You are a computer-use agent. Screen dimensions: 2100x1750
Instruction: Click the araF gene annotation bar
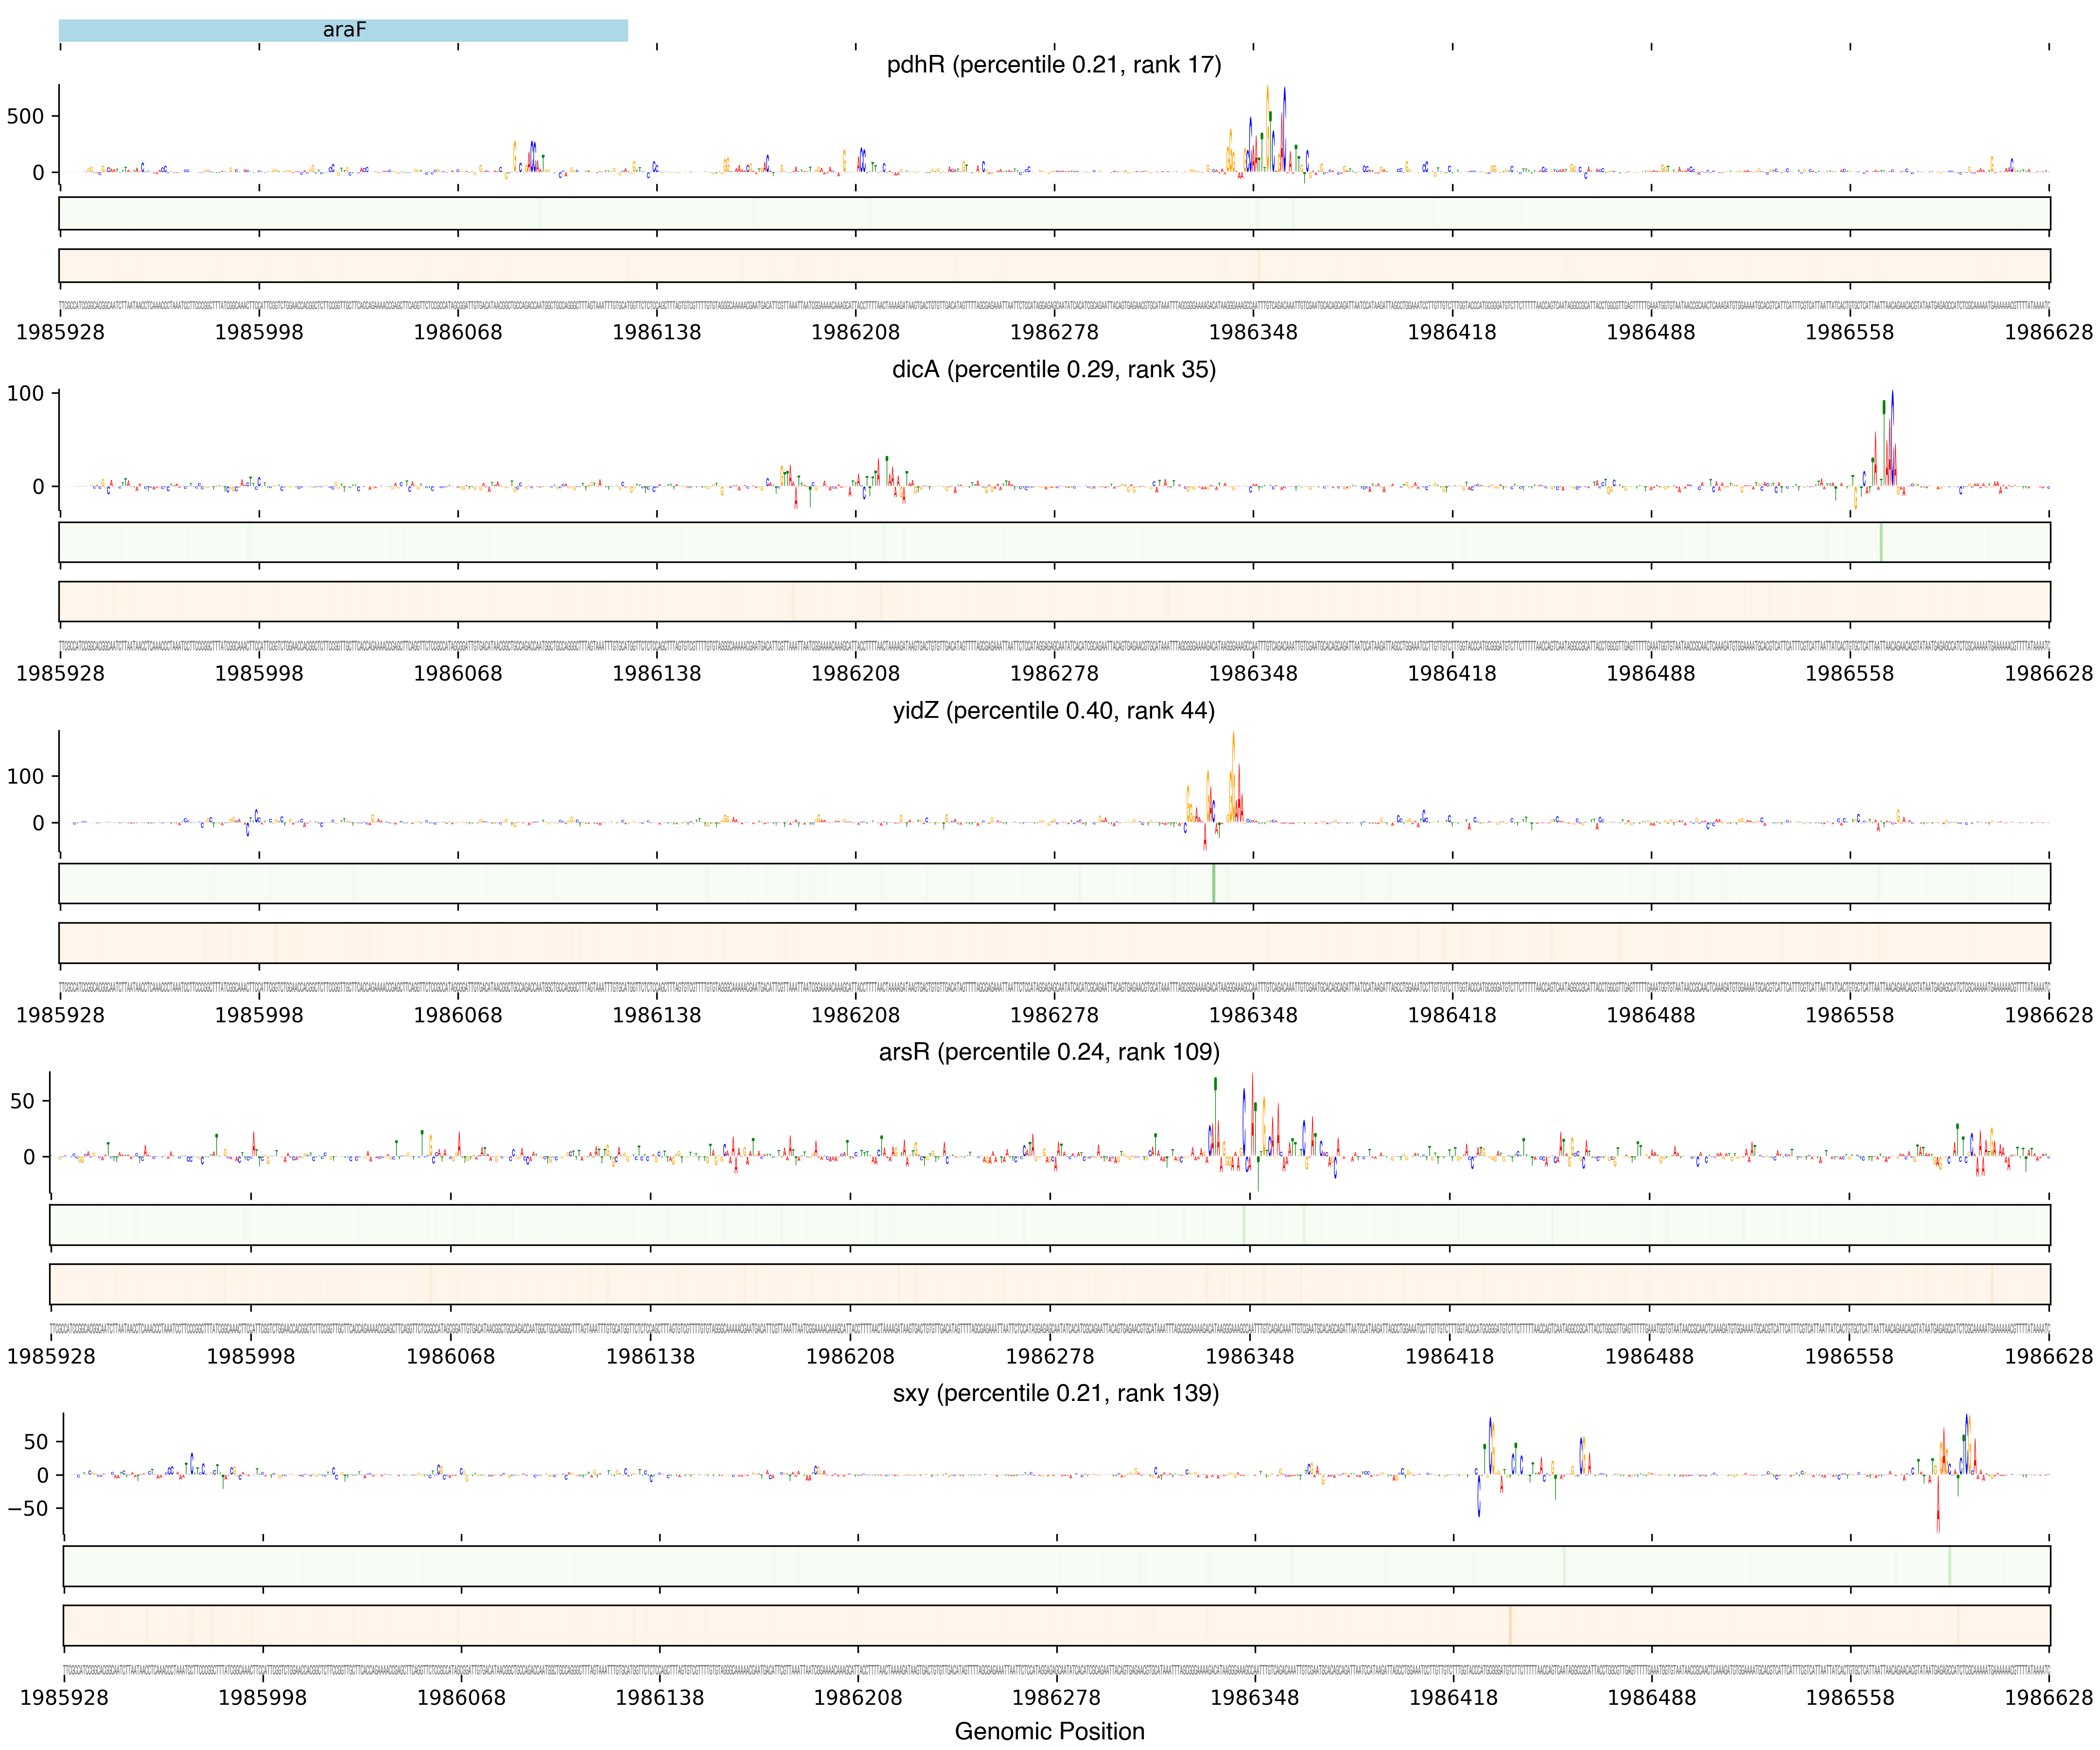[343, 30]
